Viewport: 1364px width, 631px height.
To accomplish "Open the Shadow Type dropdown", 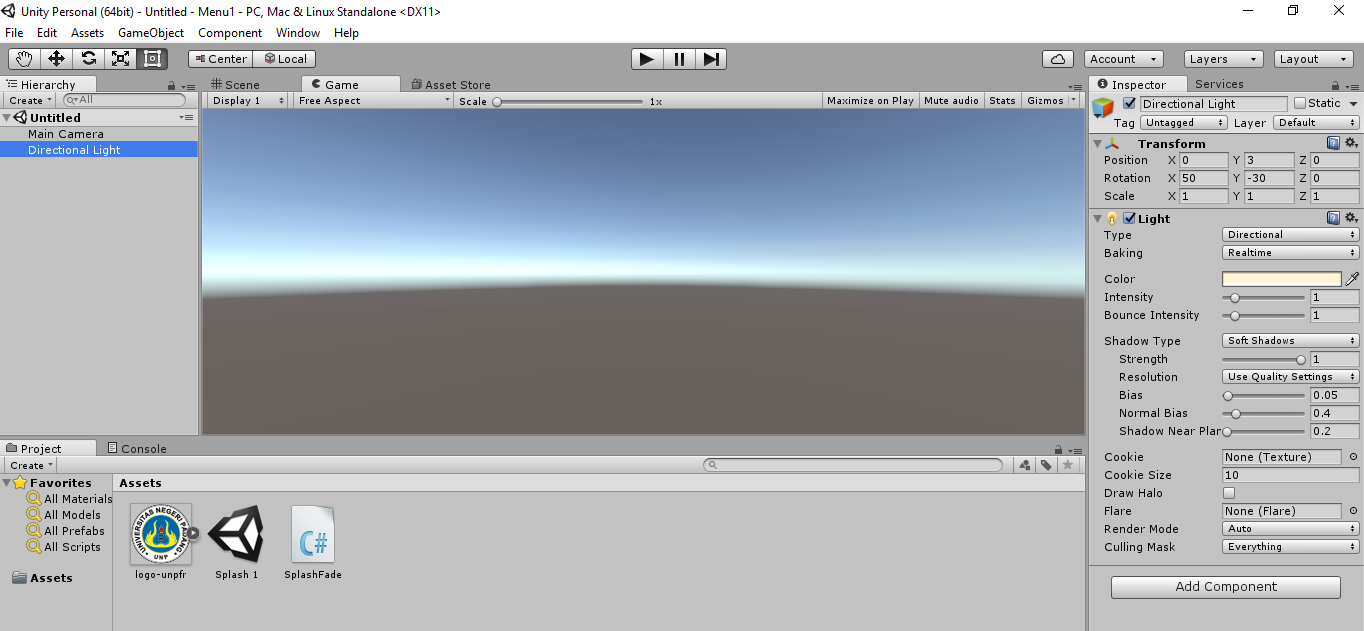I will 1289,340.
